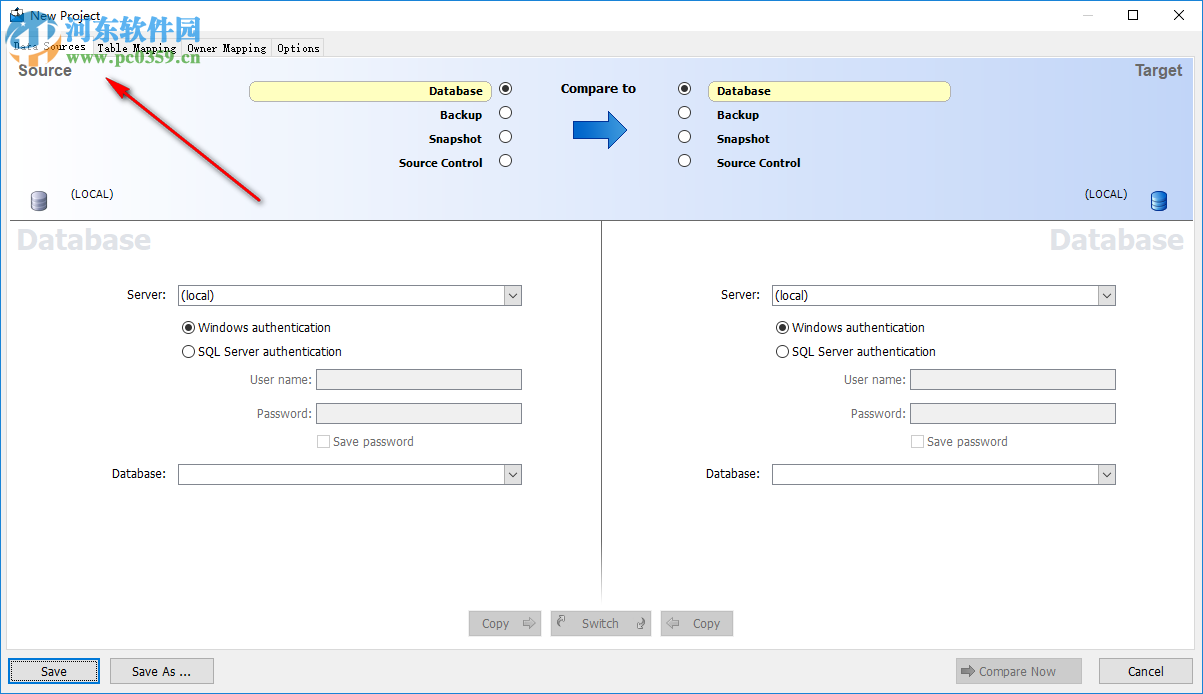Click the curved arrow icon on Switch button
The width and height of the screenshot is (1203, 694).
562,623
